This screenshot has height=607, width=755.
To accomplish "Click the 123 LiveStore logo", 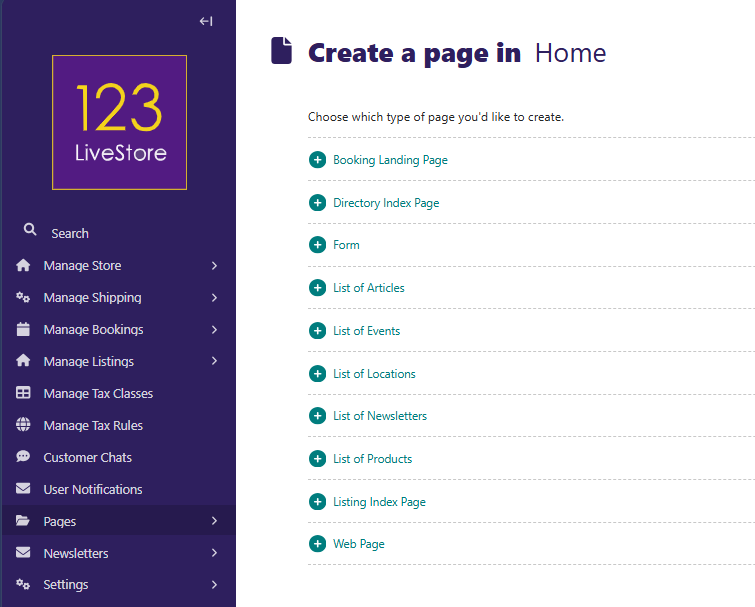I will coord(119,122).
